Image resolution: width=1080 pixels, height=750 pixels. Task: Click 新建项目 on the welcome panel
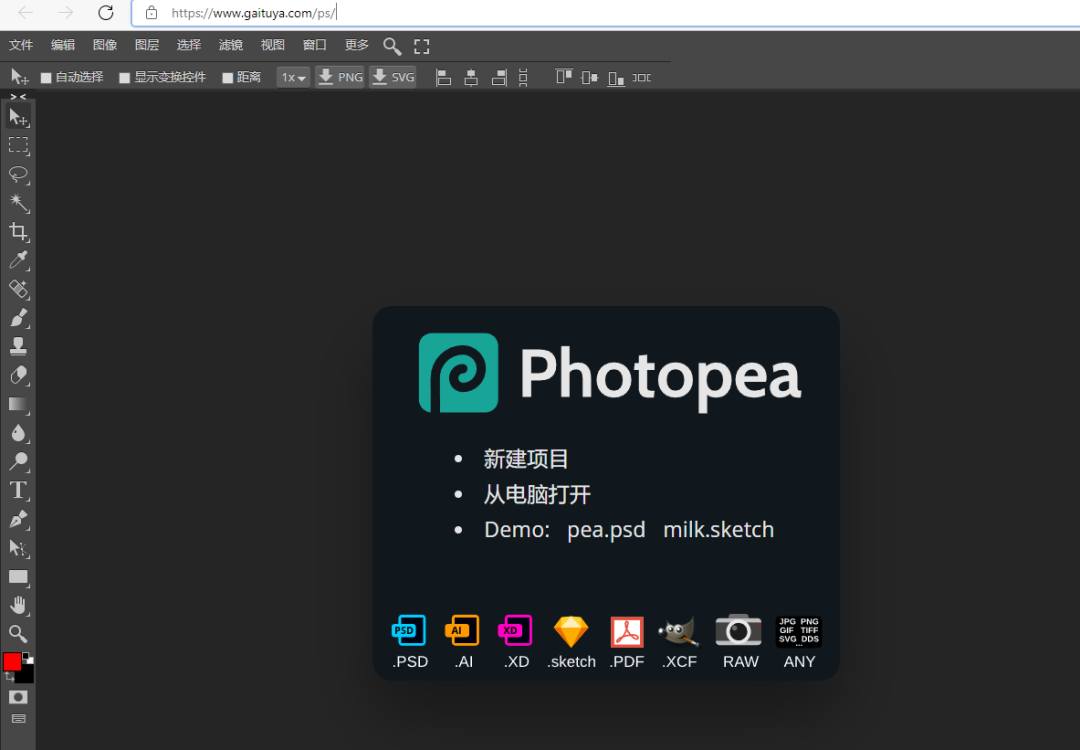(526, 459)
